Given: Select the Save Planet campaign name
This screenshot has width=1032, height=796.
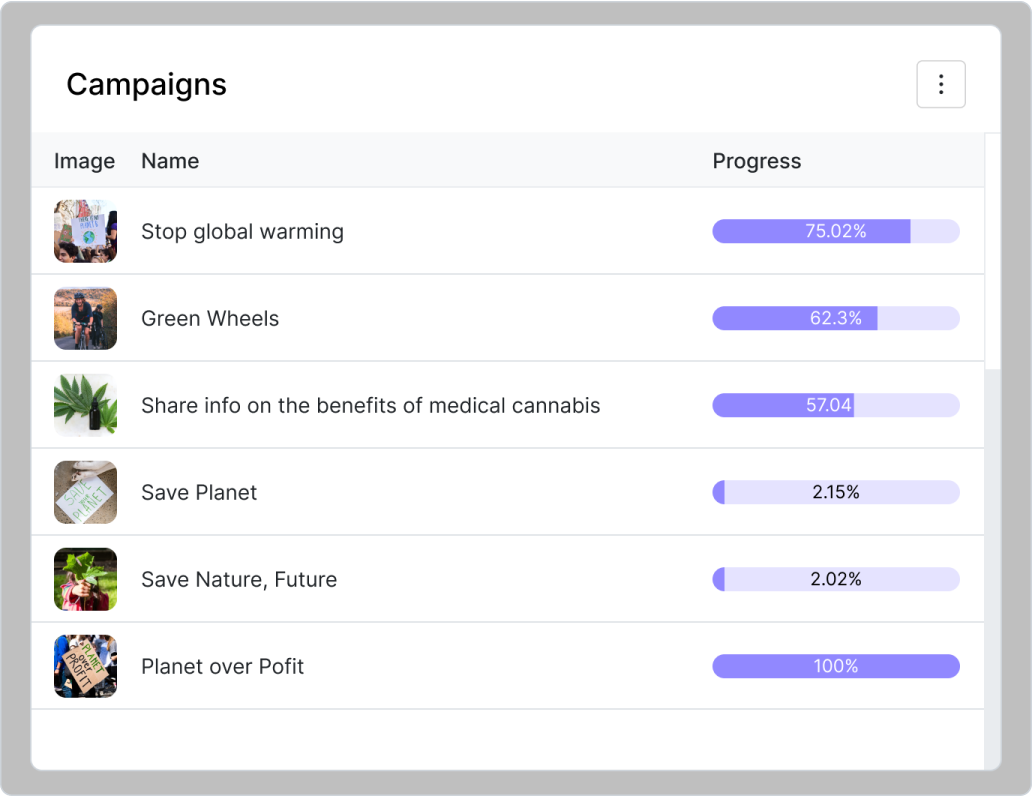Looking at the screenshot, I should pyautogui.click(x=199, y=492).
